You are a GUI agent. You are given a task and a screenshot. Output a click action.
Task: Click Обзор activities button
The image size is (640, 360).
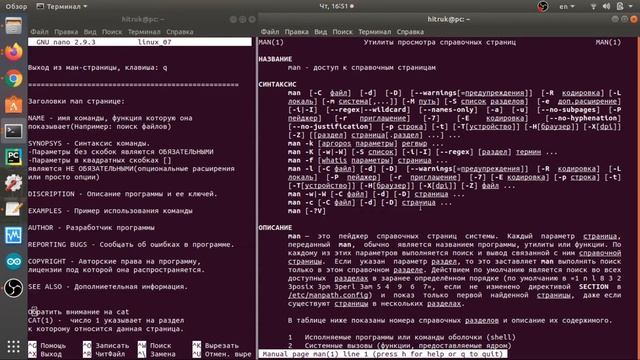click(x=16, y=6)
